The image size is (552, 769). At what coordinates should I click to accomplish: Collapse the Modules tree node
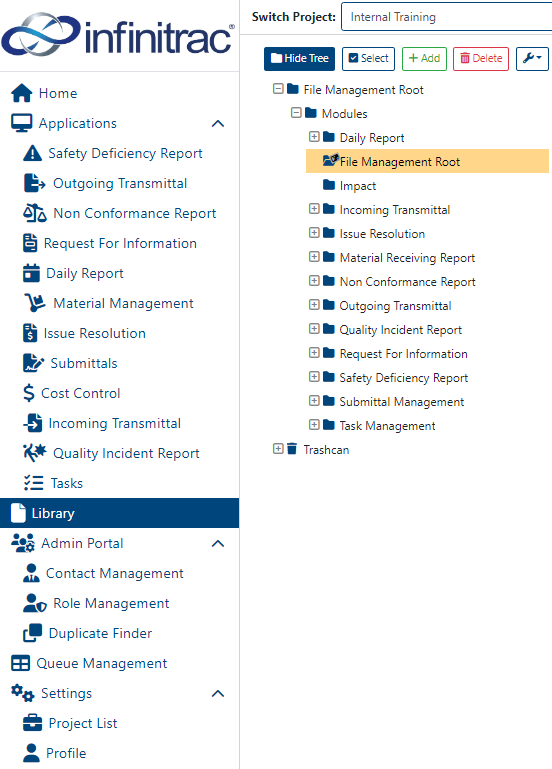(296, 113)
